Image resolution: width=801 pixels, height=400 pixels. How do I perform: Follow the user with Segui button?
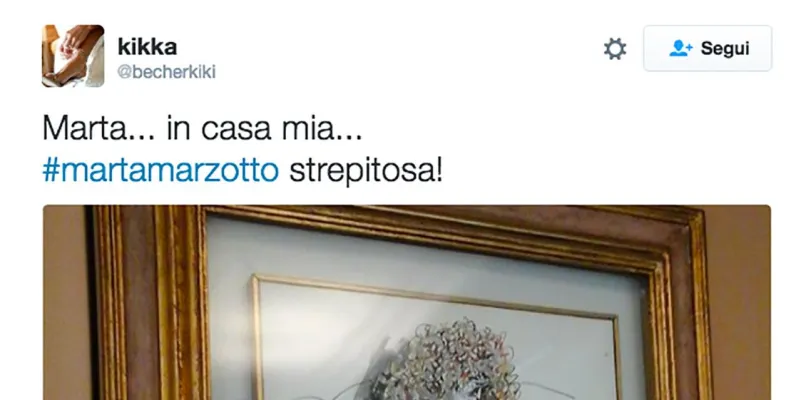708,49
